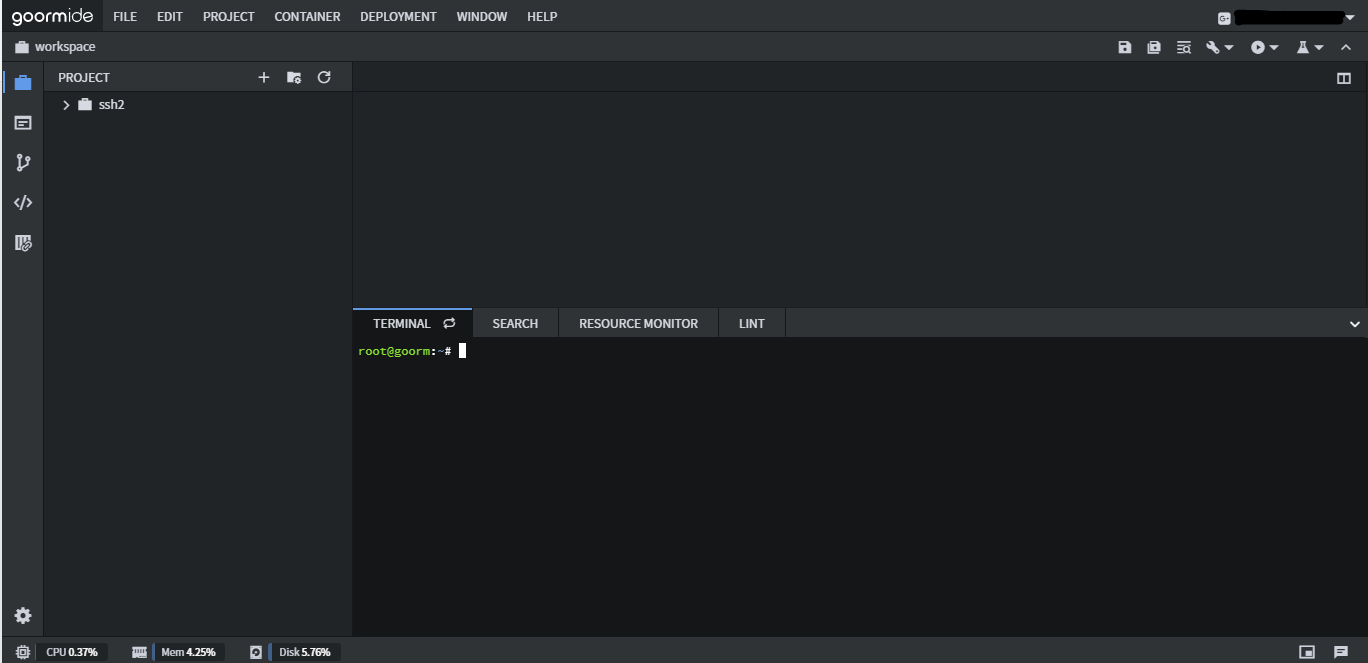Open the DEPLOYMENT menu

pyautogui.click(x=398, y=16)
